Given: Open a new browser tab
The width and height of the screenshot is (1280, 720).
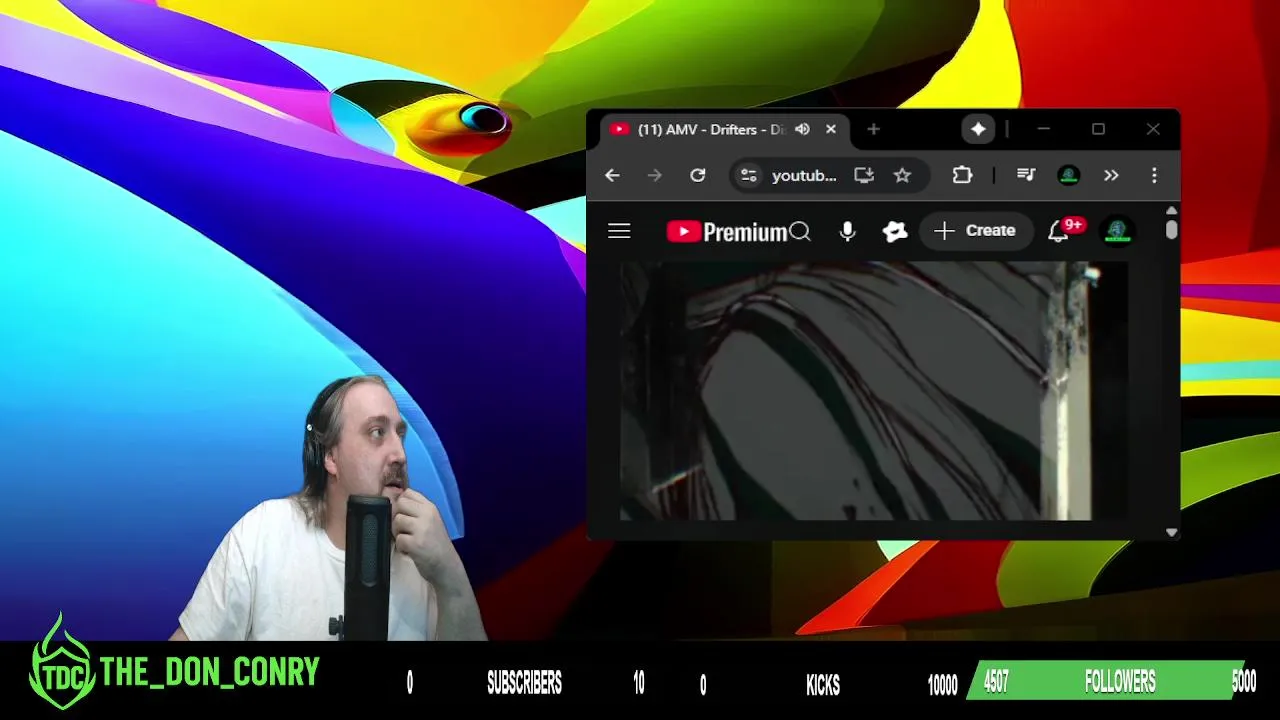Looking at the screenshot, I should [873, 129].
